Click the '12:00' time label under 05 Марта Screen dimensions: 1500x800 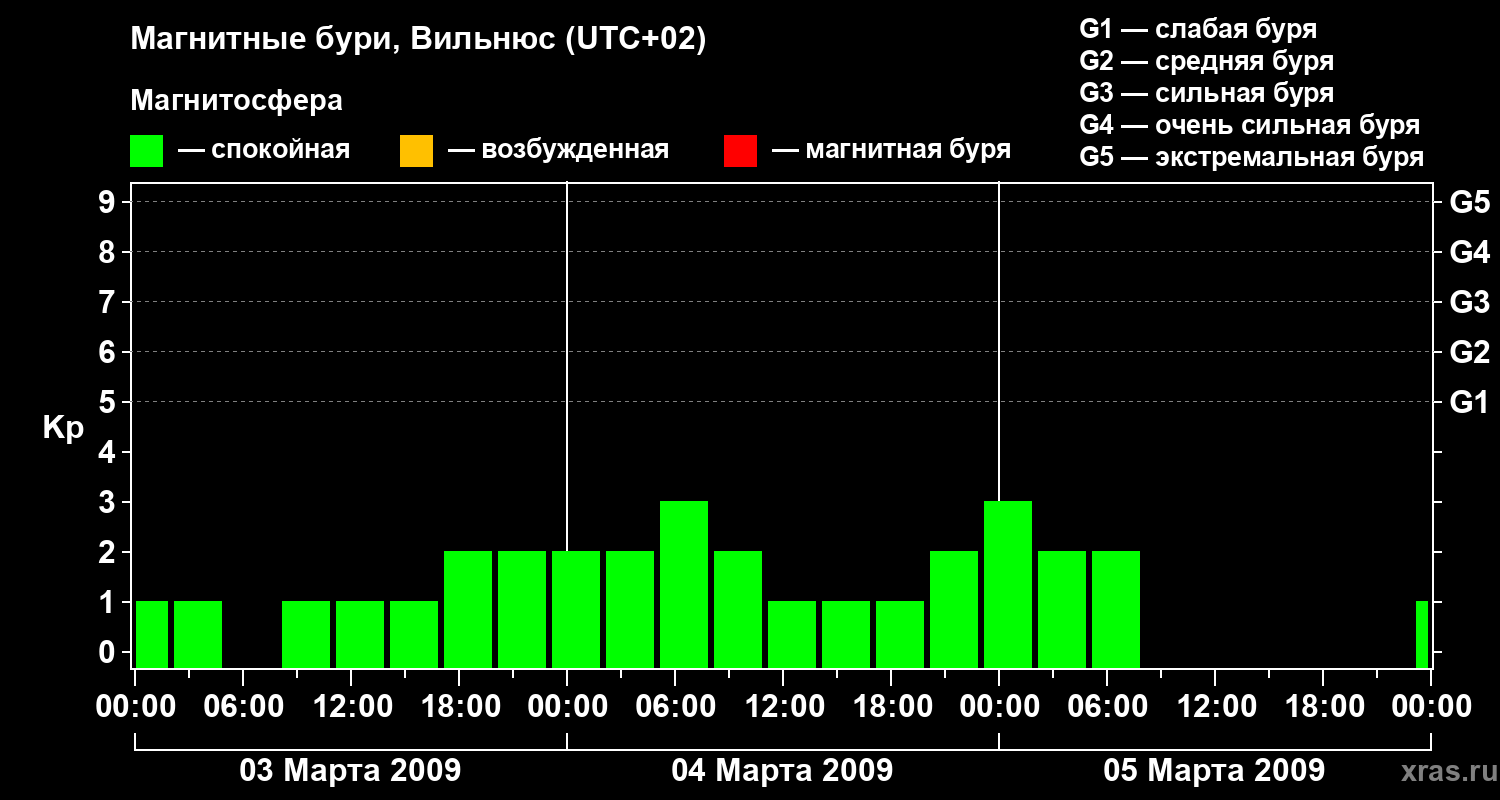[x=1215, y=707]
